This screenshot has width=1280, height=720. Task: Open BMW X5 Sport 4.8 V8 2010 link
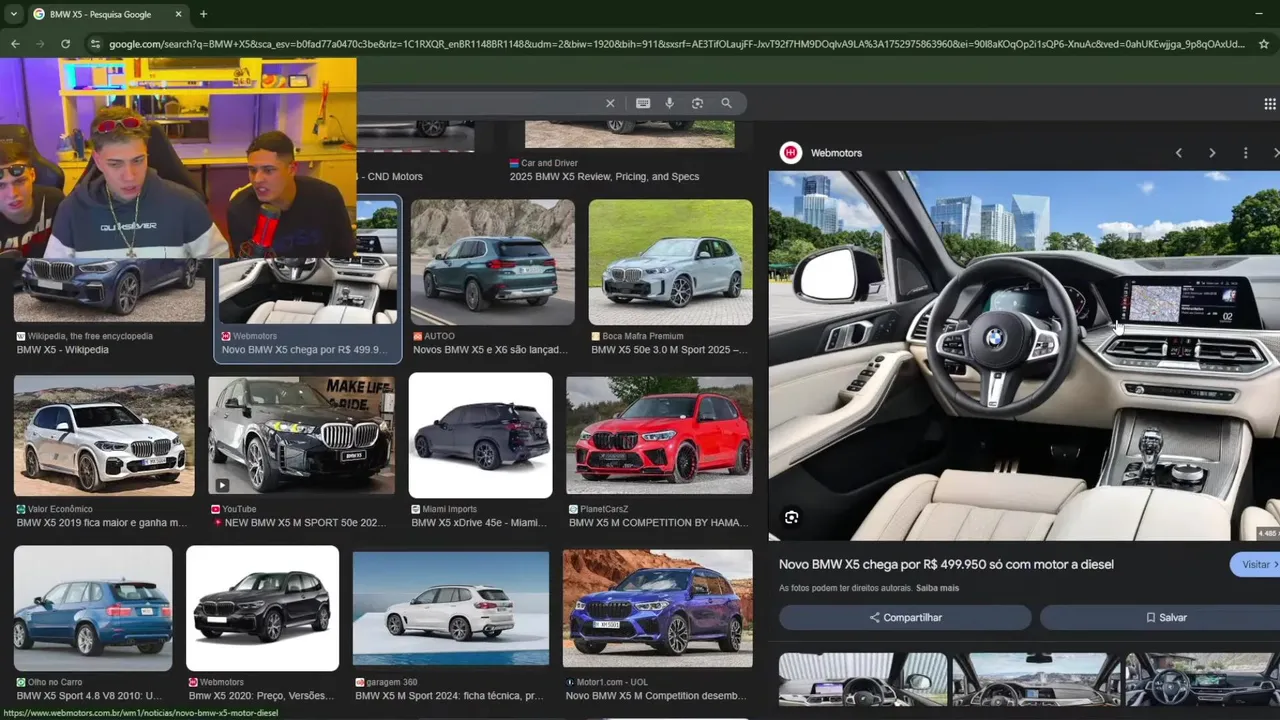coord(89,696)
